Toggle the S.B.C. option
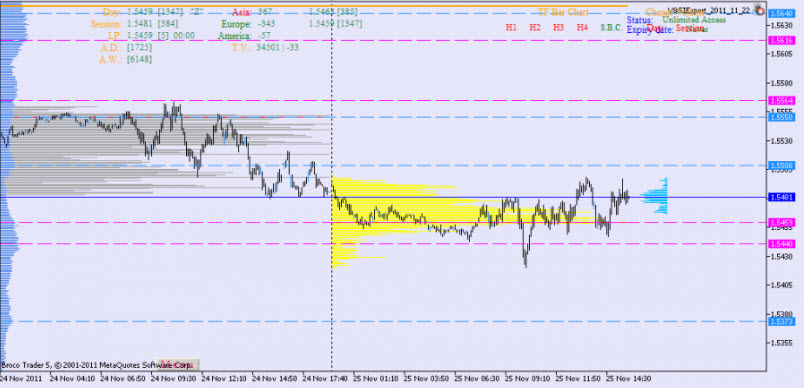The width and height of the screenshot is (804, 389). point(611,28)
